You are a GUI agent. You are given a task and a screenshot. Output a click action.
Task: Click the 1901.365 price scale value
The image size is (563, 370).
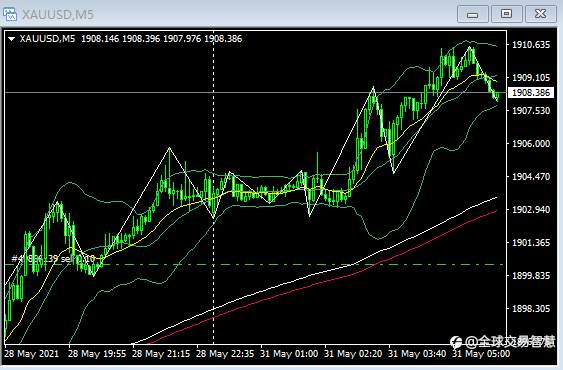tap(531, 243)
